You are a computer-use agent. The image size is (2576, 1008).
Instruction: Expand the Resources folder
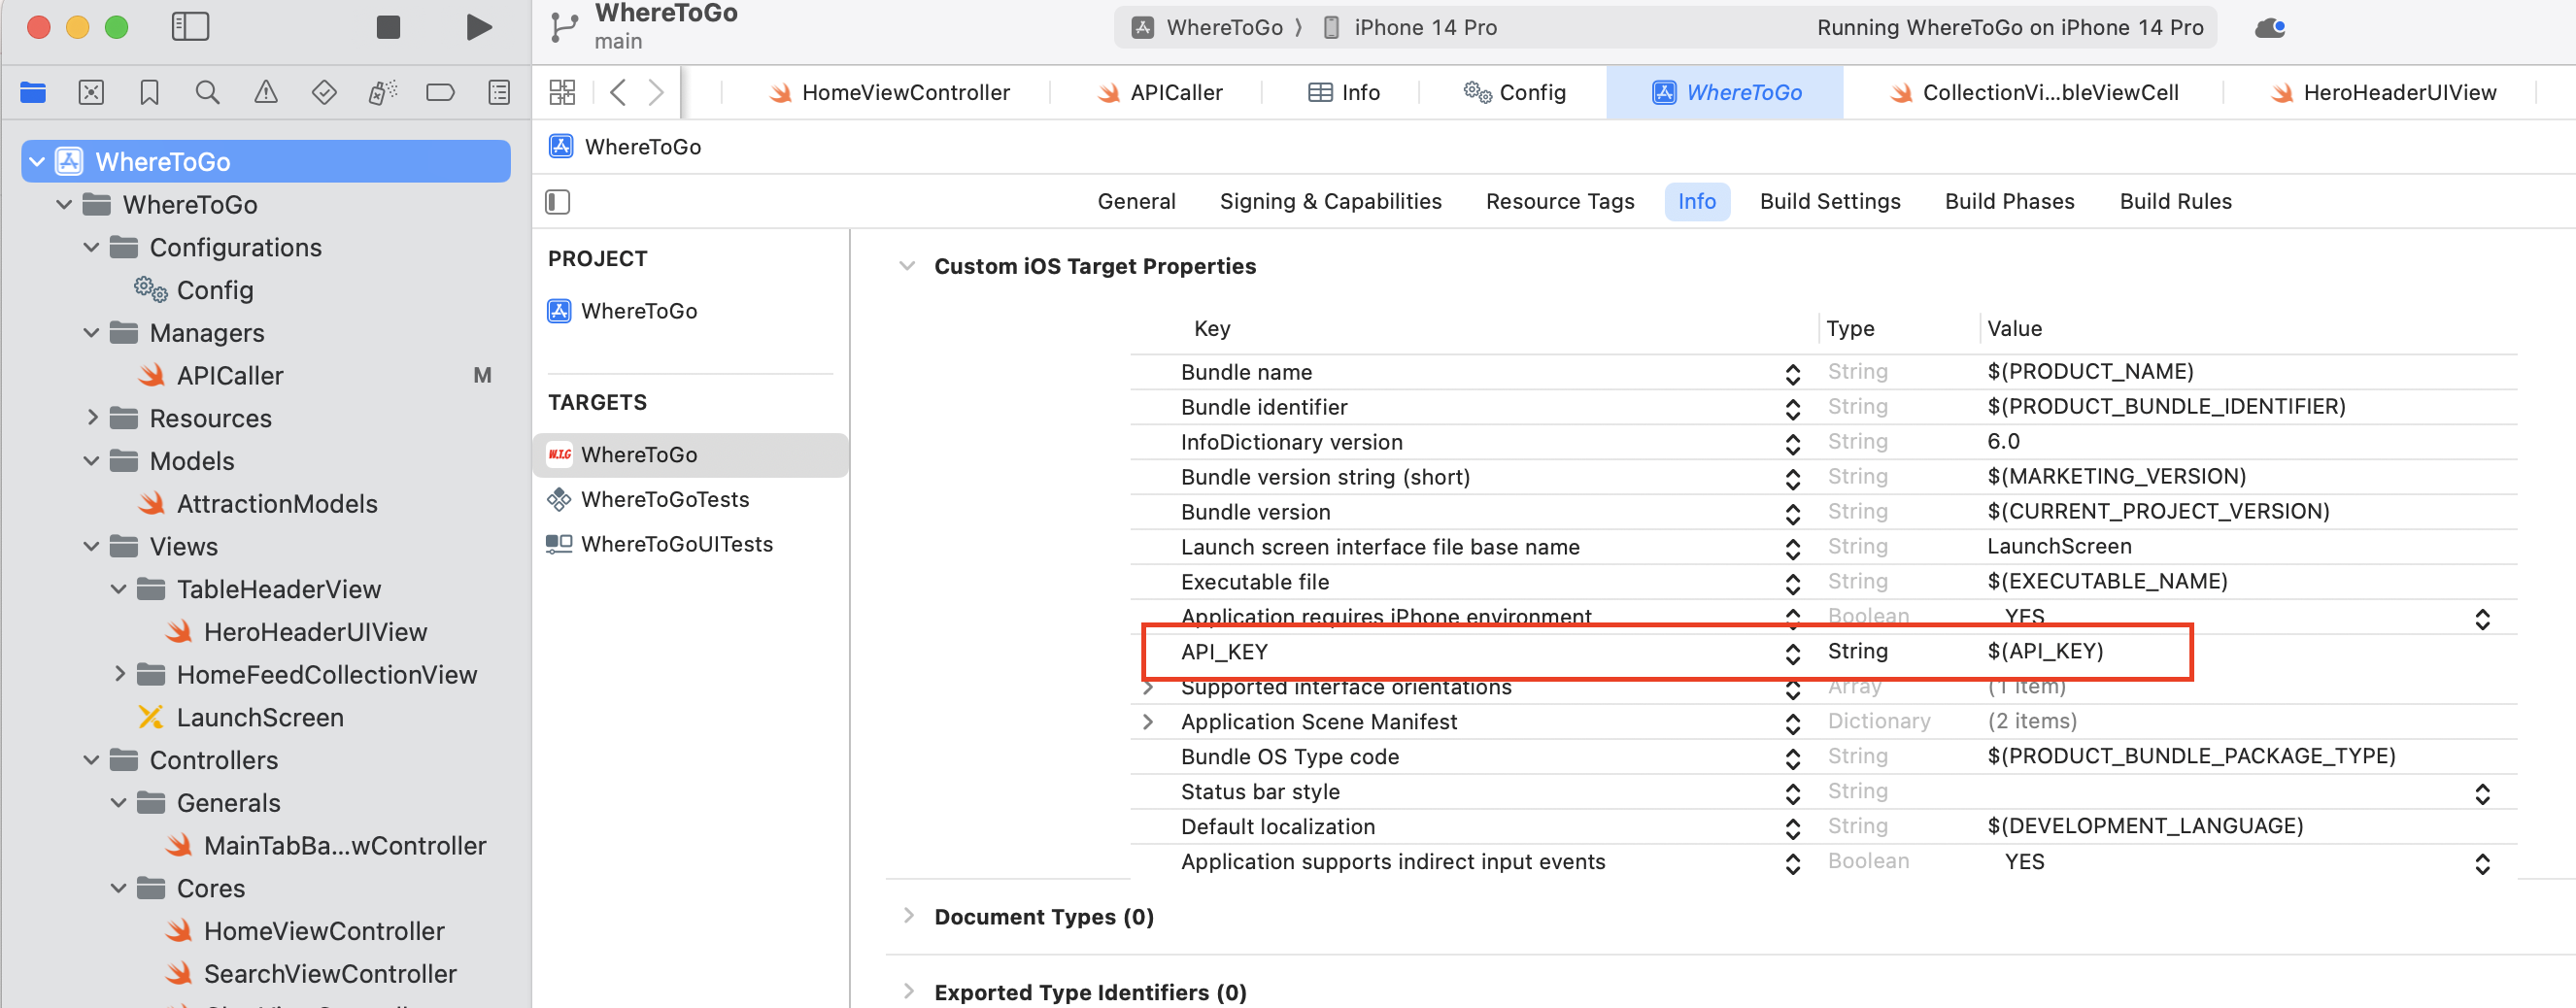tap(91, 418)
